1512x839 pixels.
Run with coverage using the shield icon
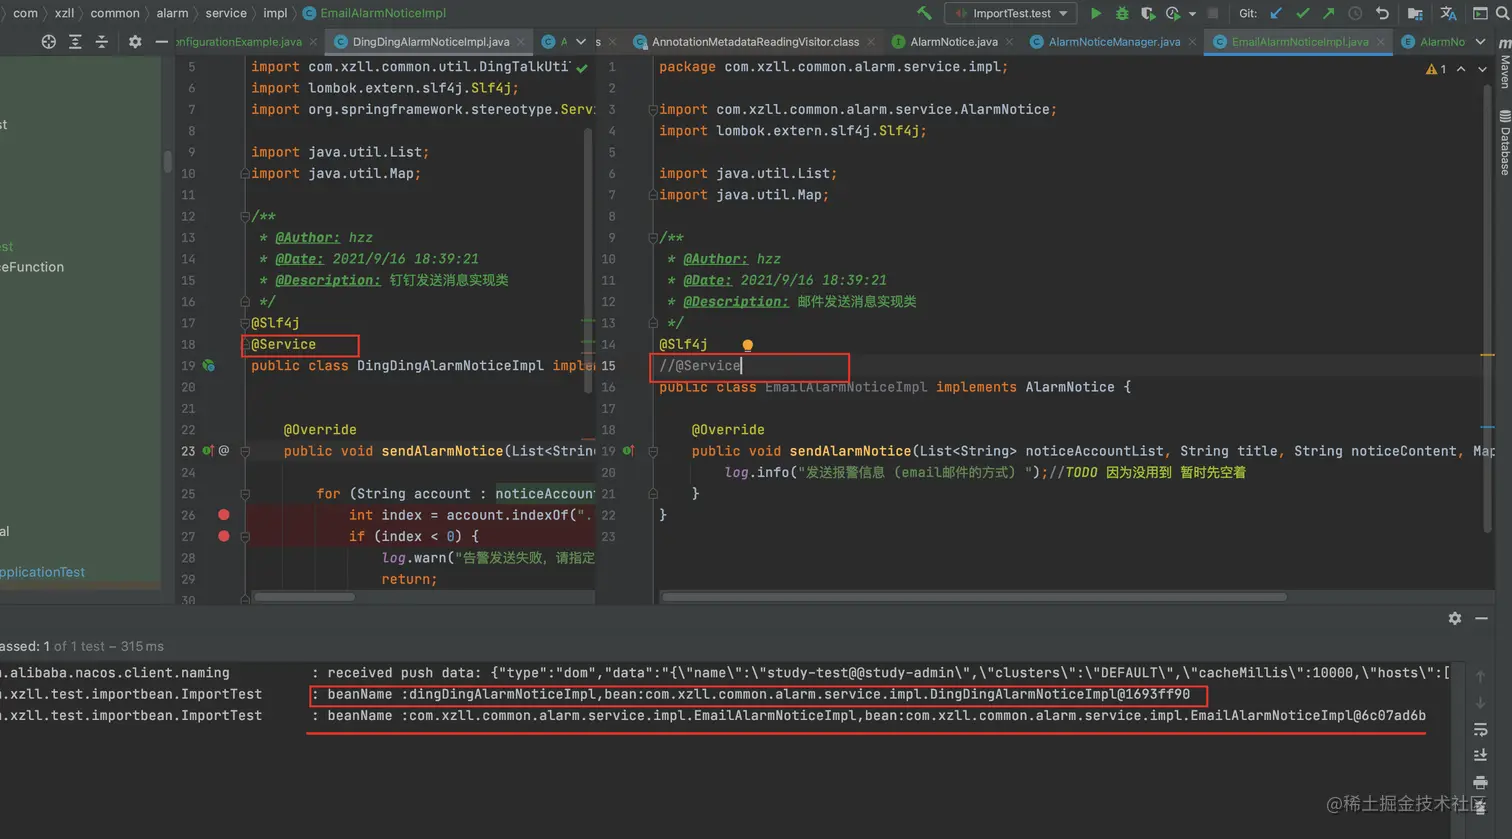[x=1147, y=14]
